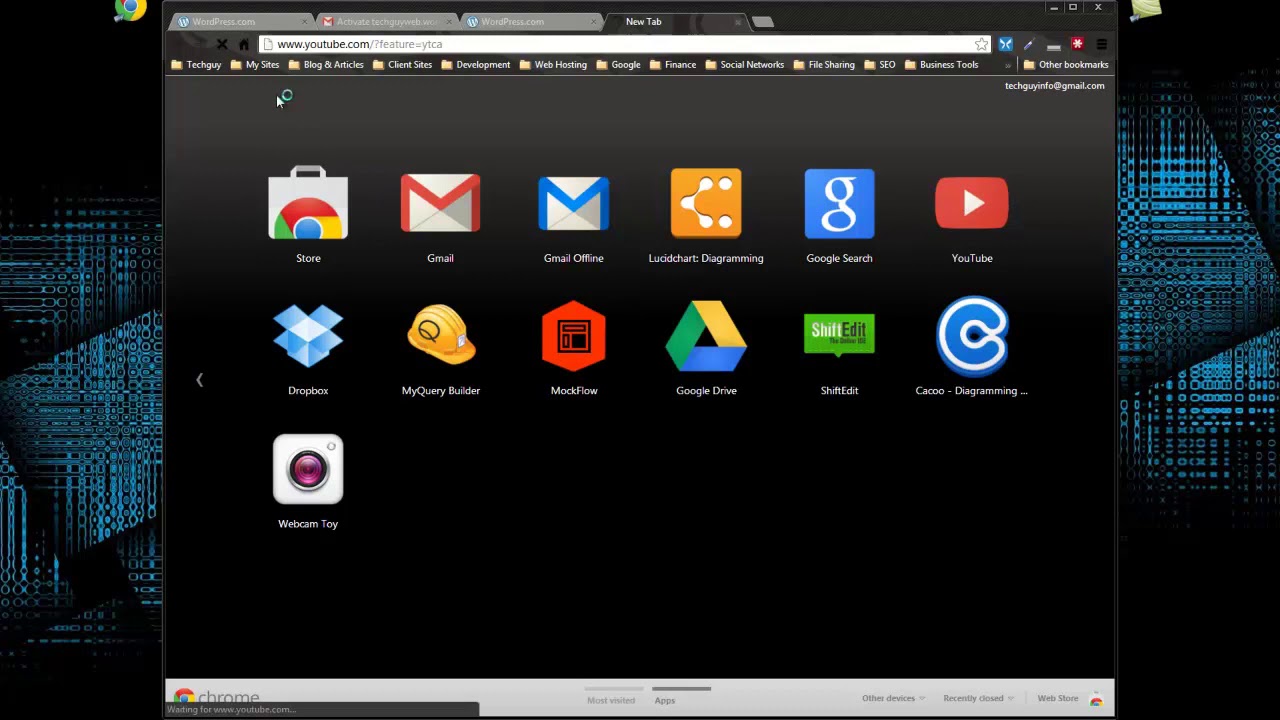Viewport: 1280px width, 720px height.
Task: Switch to Apps page
Action: (665, 700)
